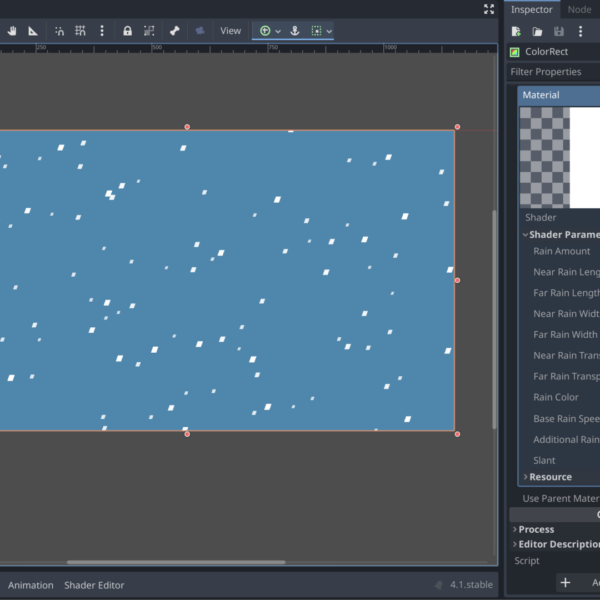Save resource disk icon in Inspector
This screenshot has height=600, width=600.
tap(559, 31)
